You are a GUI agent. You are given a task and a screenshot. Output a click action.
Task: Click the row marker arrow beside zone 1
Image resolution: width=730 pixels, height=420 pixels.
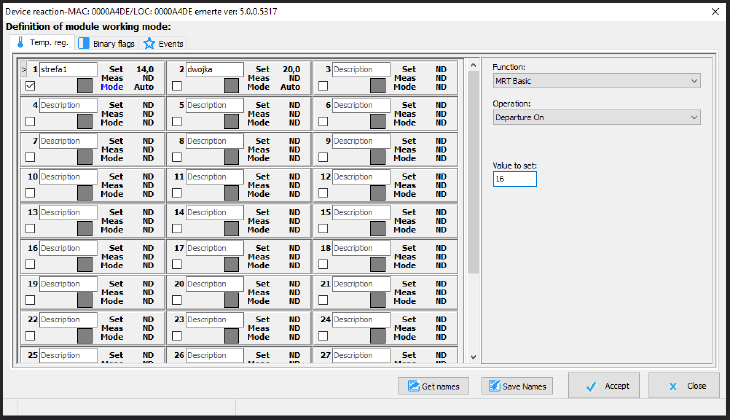point(24,70)
